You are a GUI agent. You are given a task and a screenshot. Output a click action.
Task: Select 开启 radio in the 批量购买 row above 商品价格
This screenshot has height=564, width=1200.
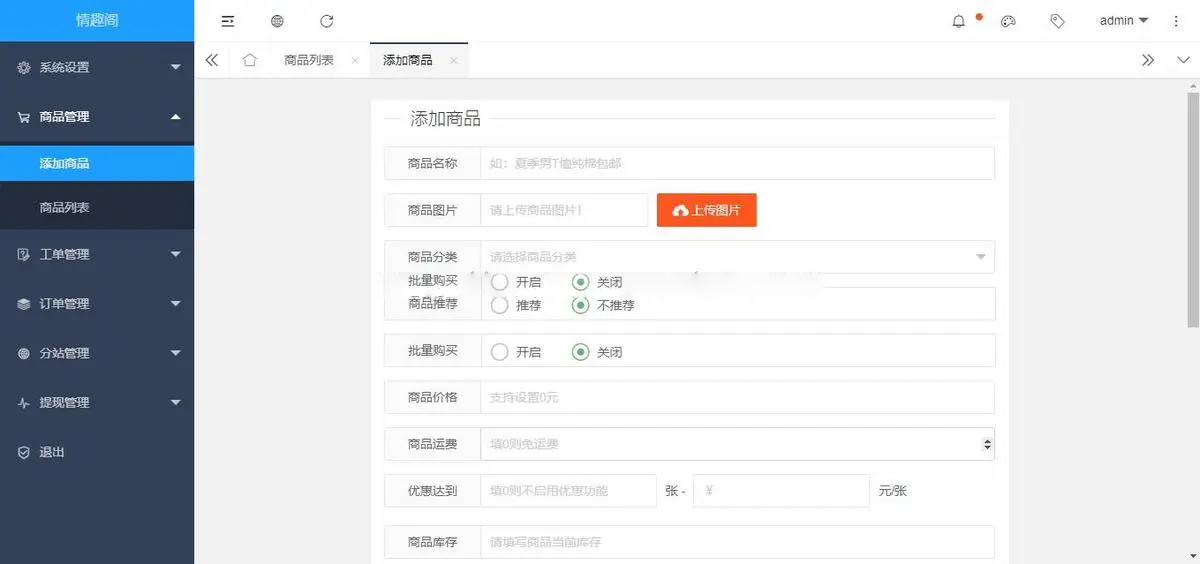tap(500, 352)
